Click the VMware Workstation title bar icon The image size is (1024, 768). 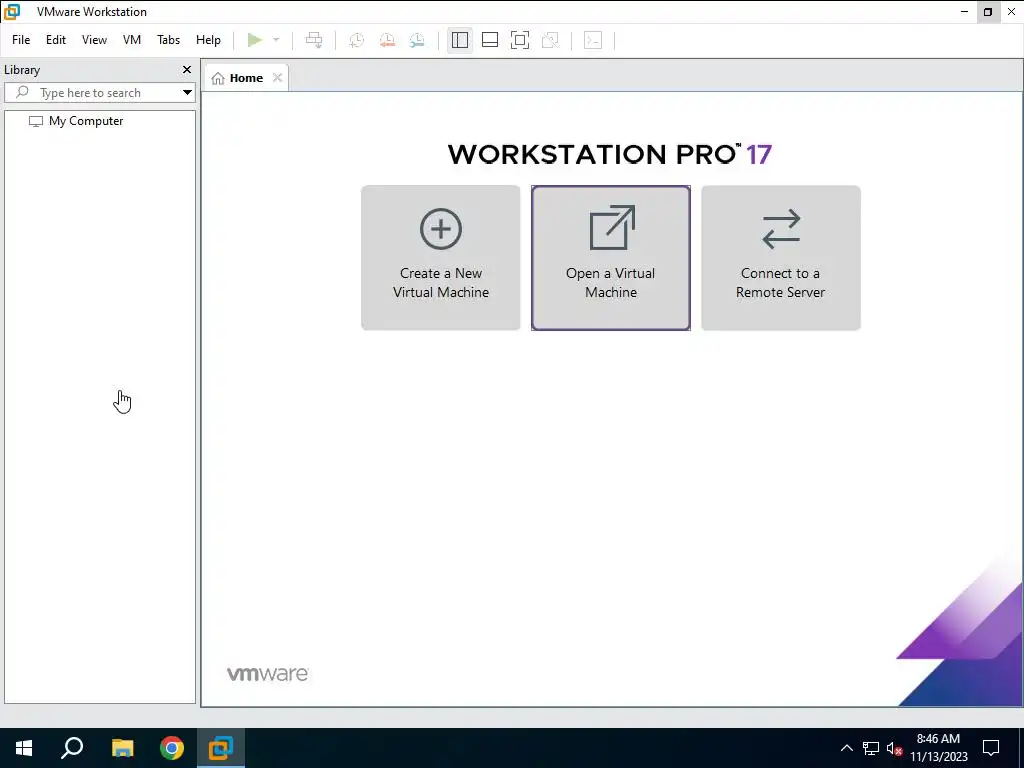pyautogui.click(x=12, y=12)
